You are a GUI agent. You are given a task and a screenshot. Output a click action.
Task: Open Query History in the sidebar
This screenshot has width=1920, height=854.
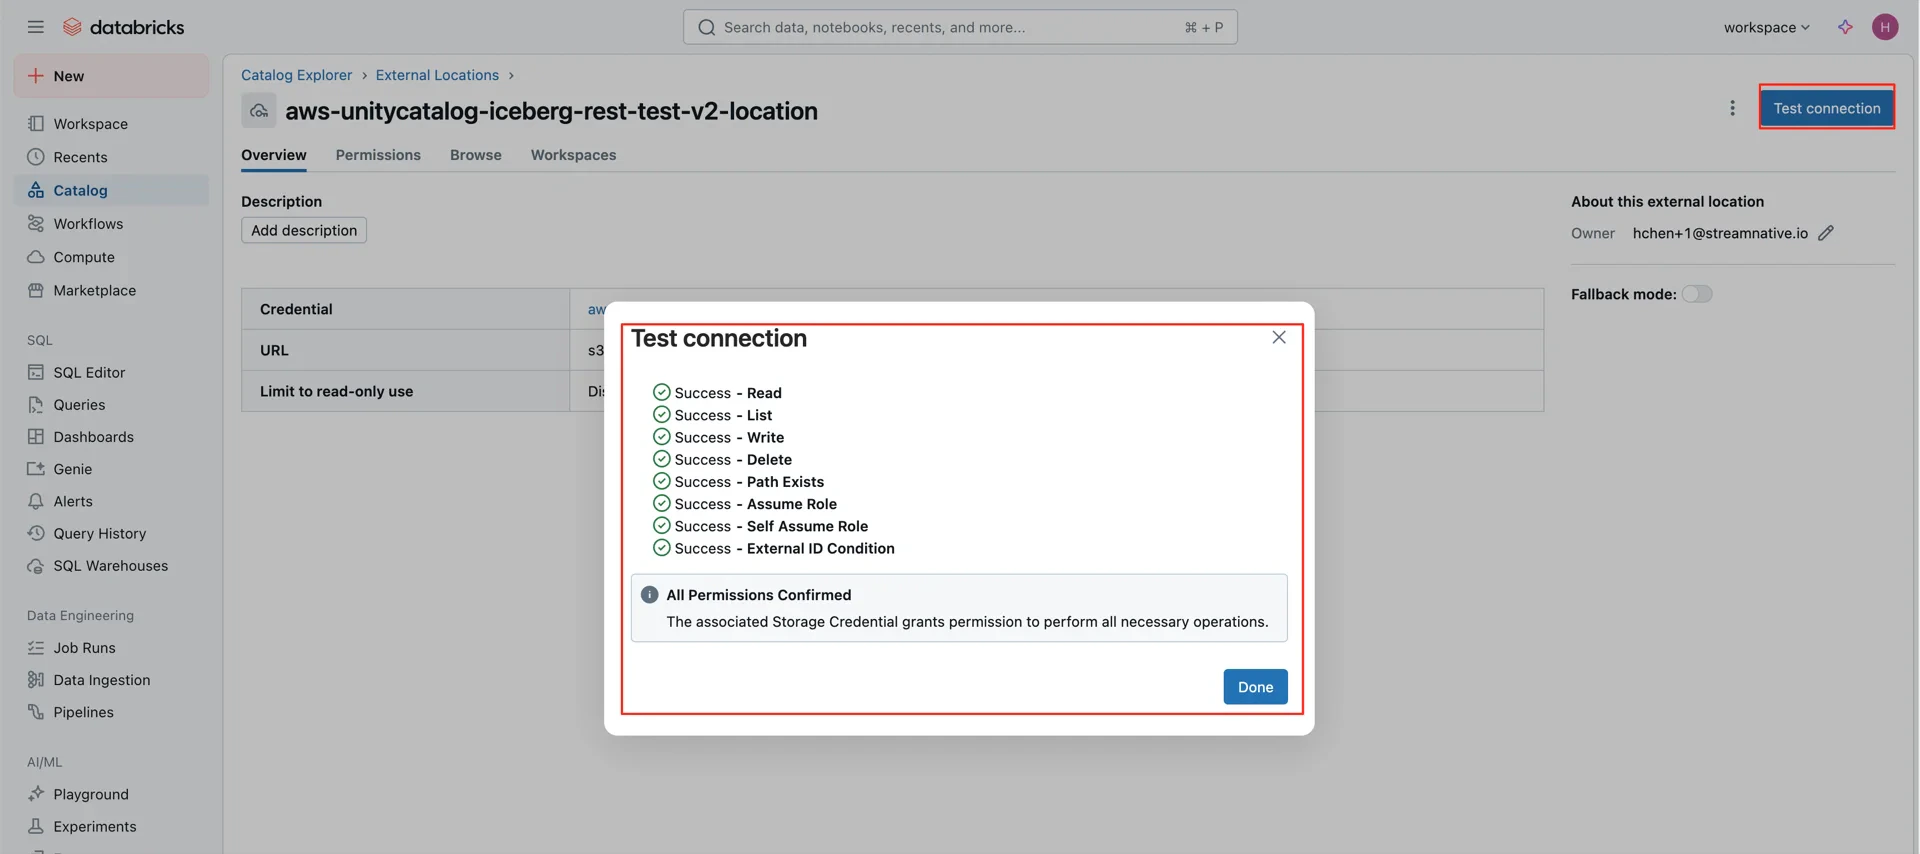tap(111, 533)
